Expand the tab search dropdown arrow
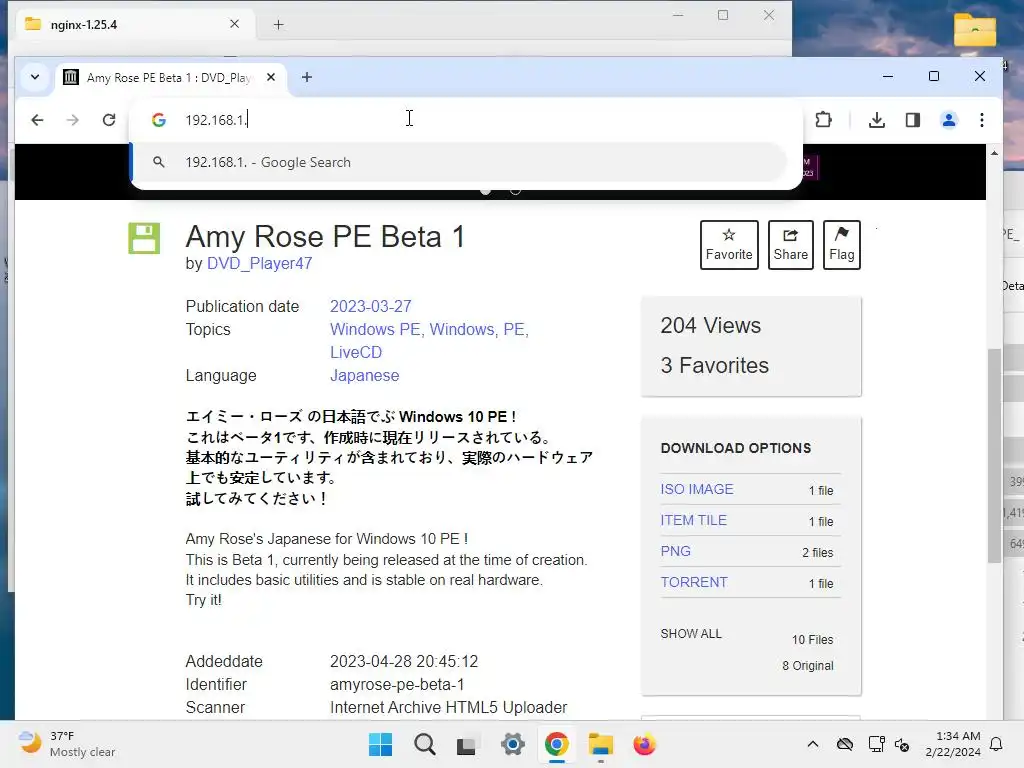 click(35, 77)
